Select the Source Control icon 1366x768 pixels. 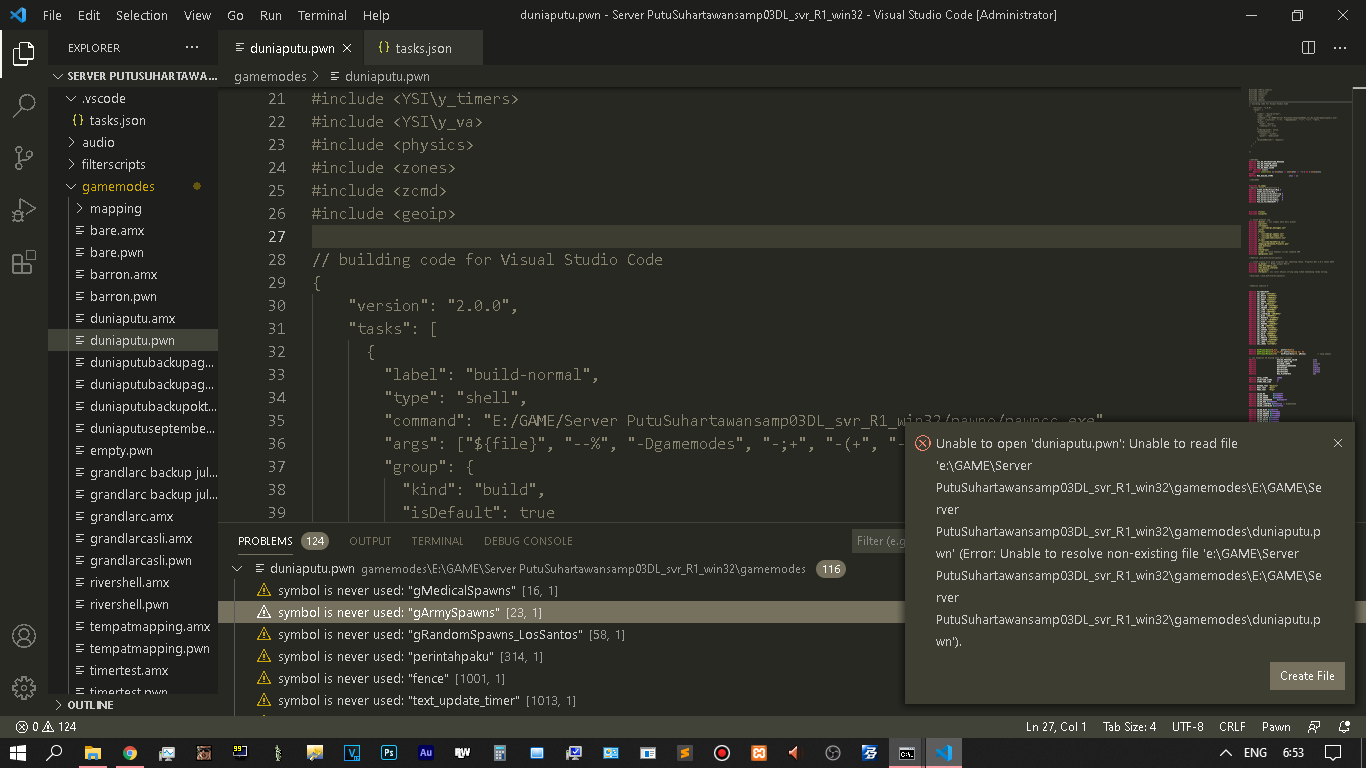[24, 158]
